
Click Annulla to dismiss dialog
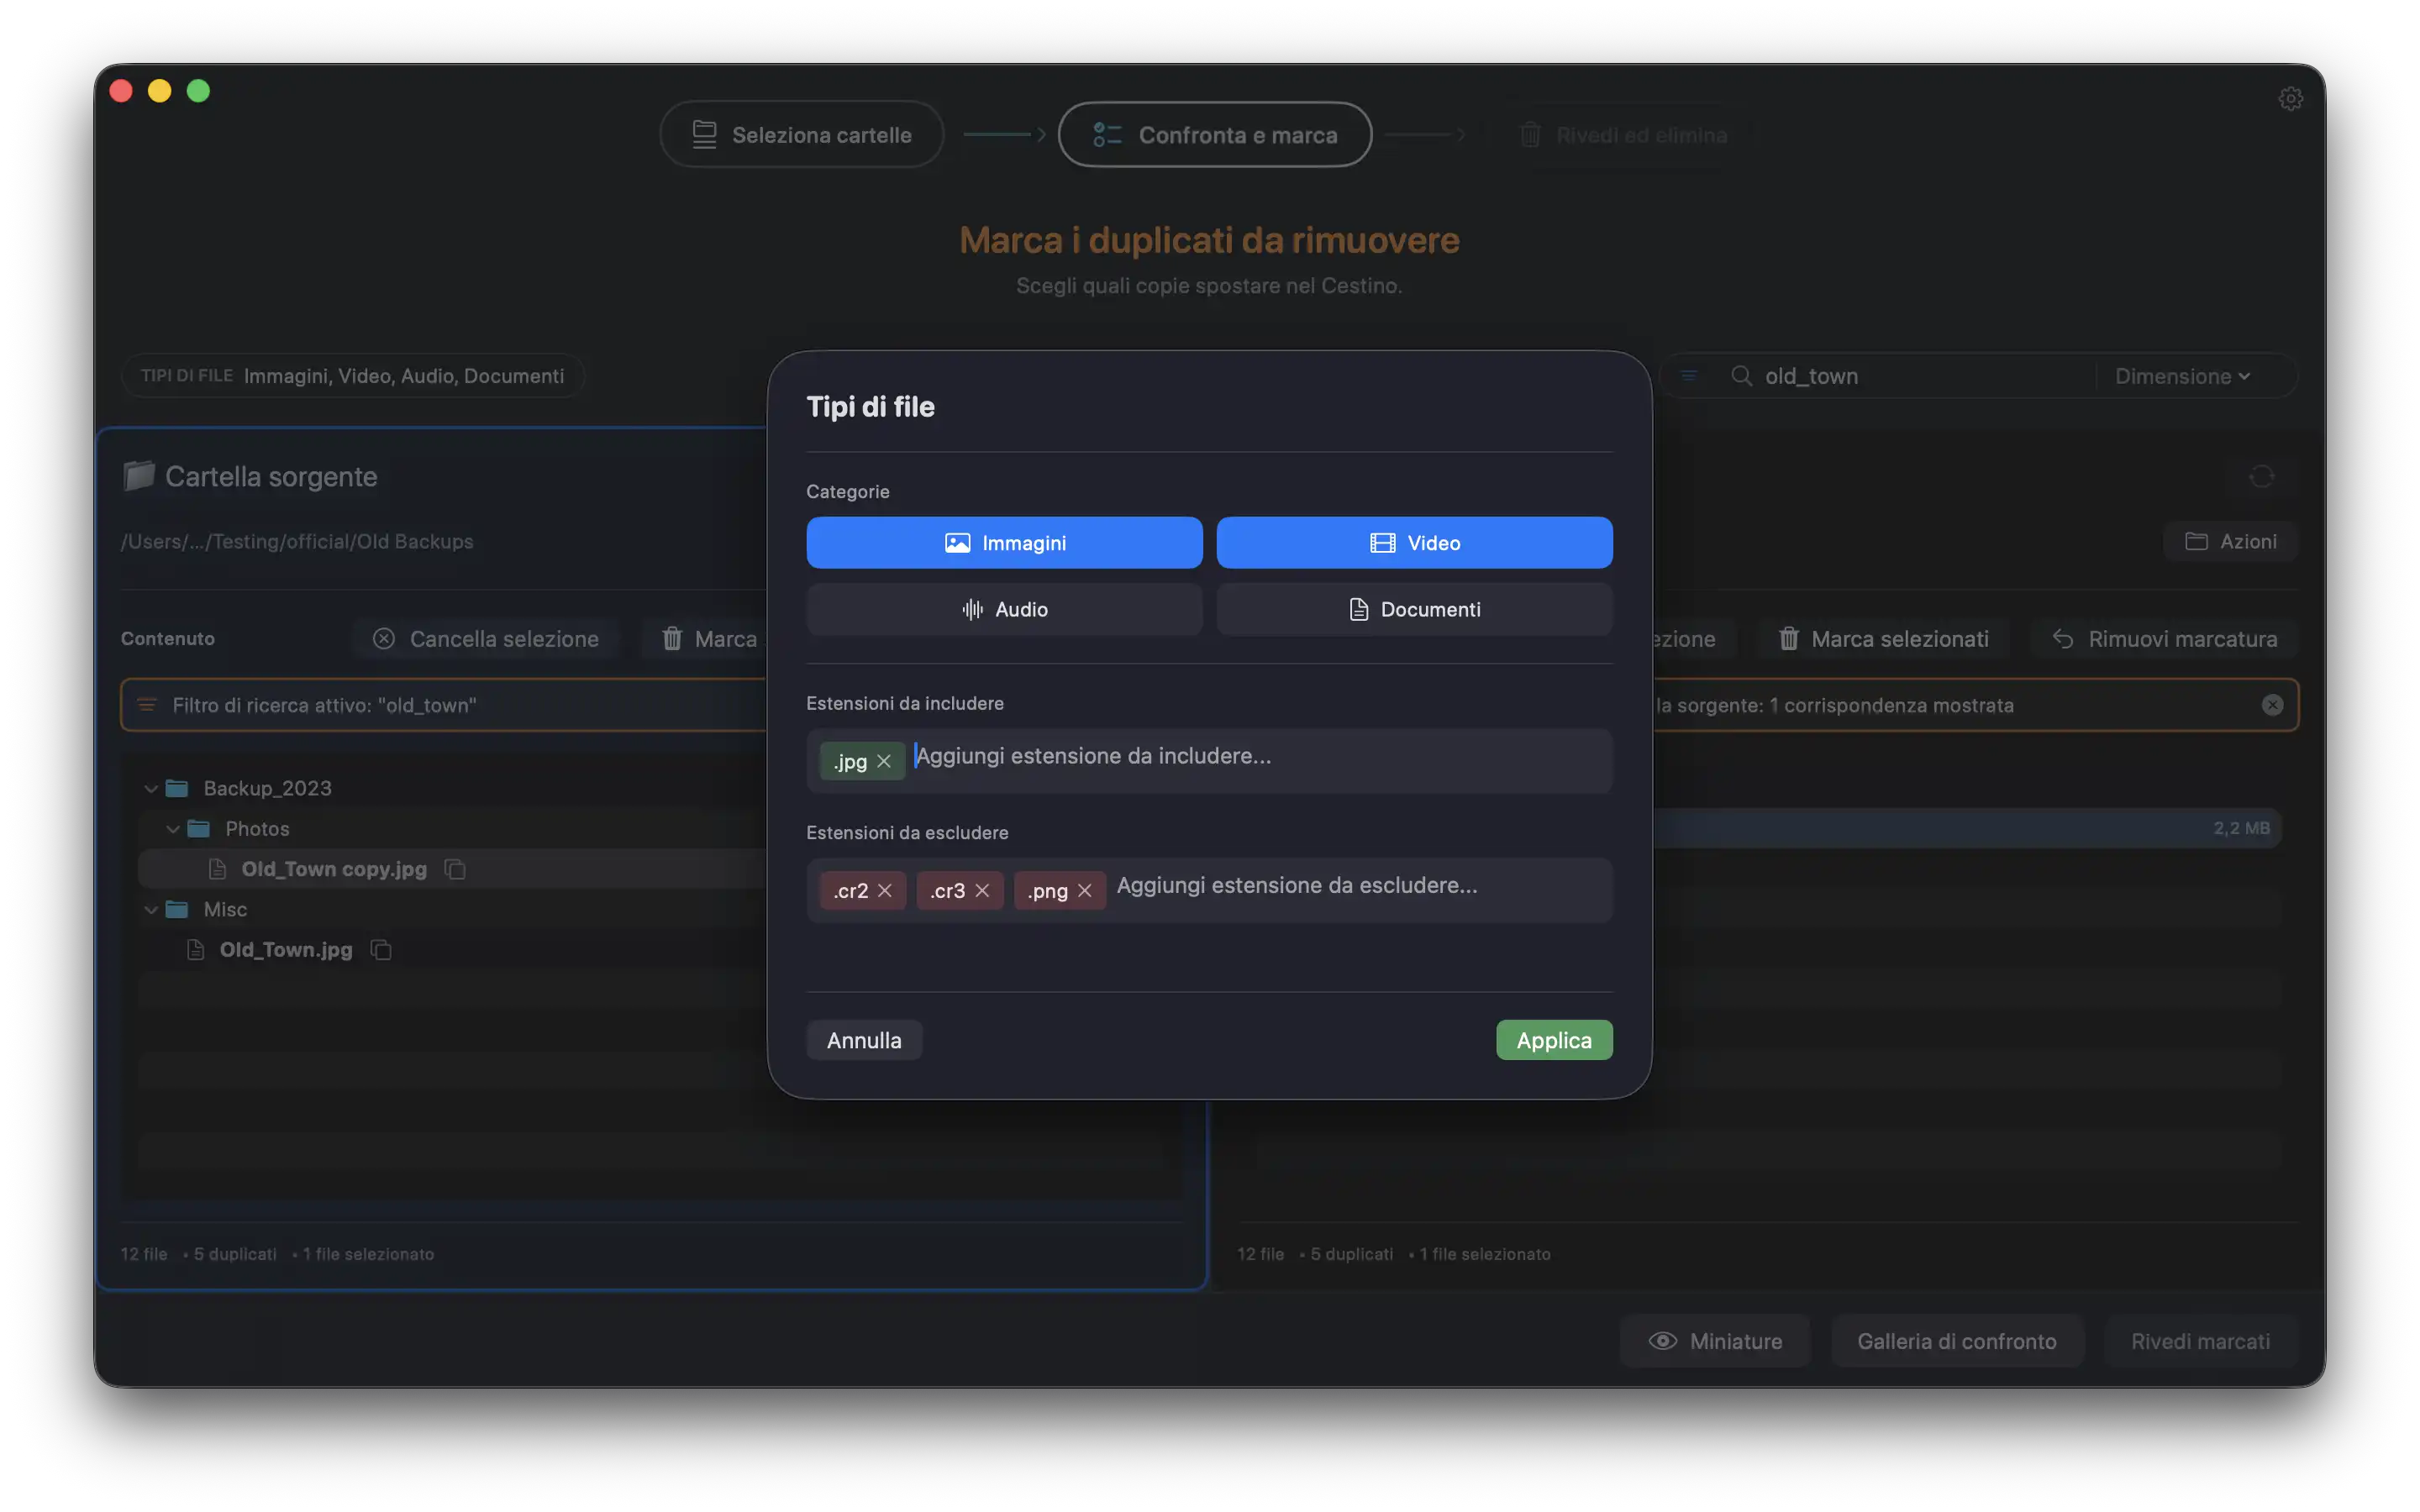(864, 1040)
